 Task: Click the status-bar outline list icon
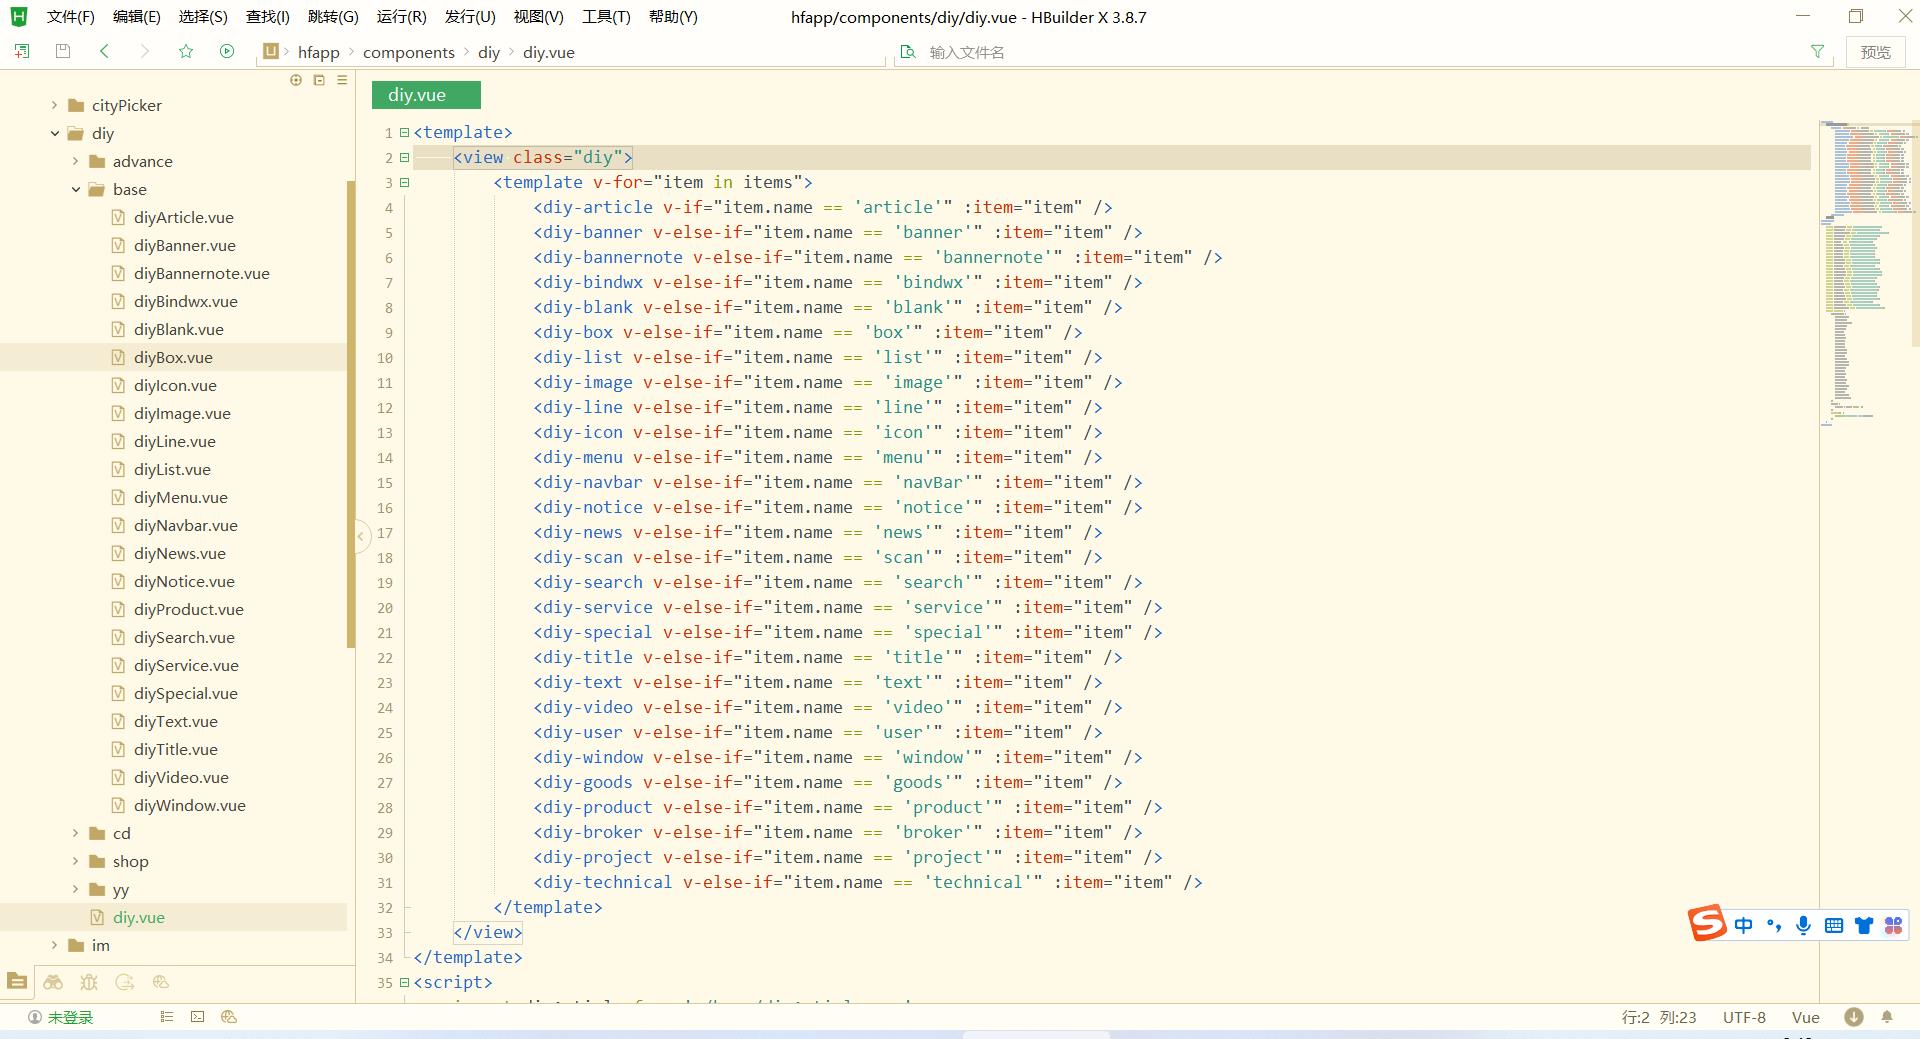167,1017
